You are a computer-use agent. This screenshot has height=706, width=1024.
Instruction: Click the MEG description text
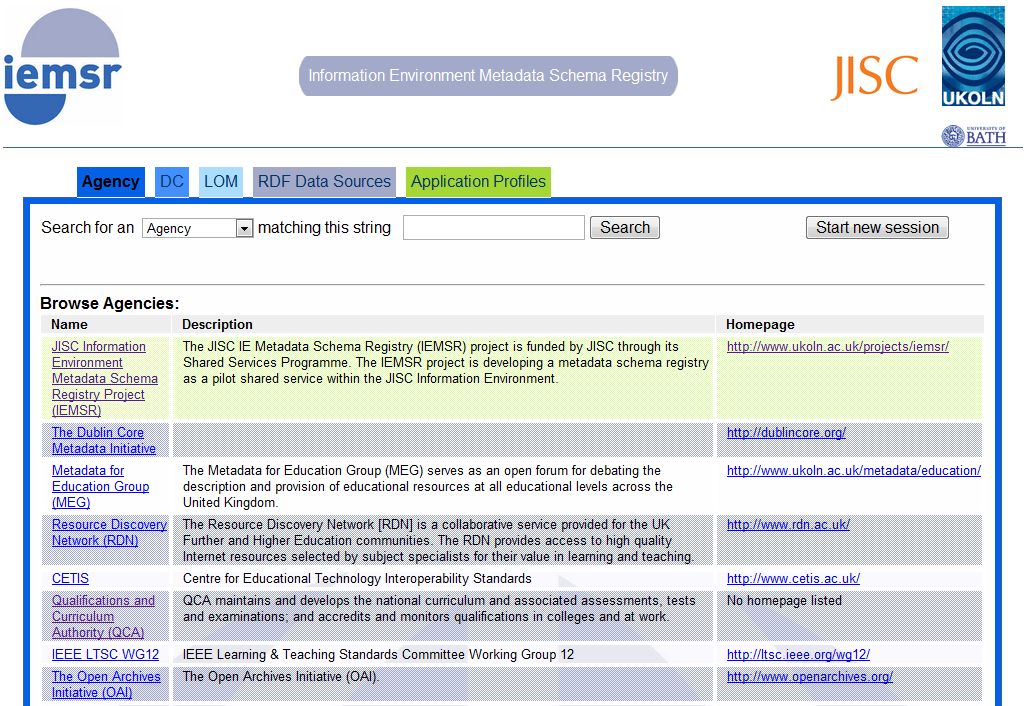pyautogui.click(x=428, y=487)
